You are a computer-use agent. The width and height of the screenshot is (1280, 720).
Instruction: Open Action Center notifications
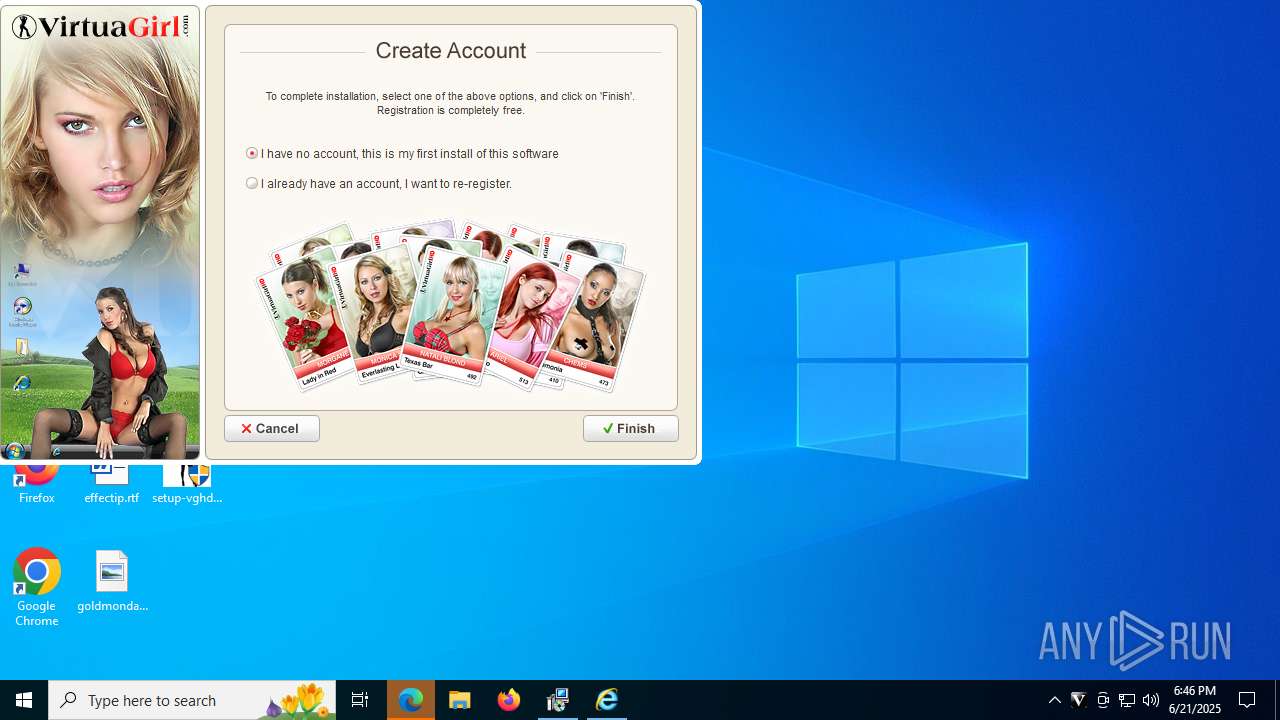point(1248,700)
